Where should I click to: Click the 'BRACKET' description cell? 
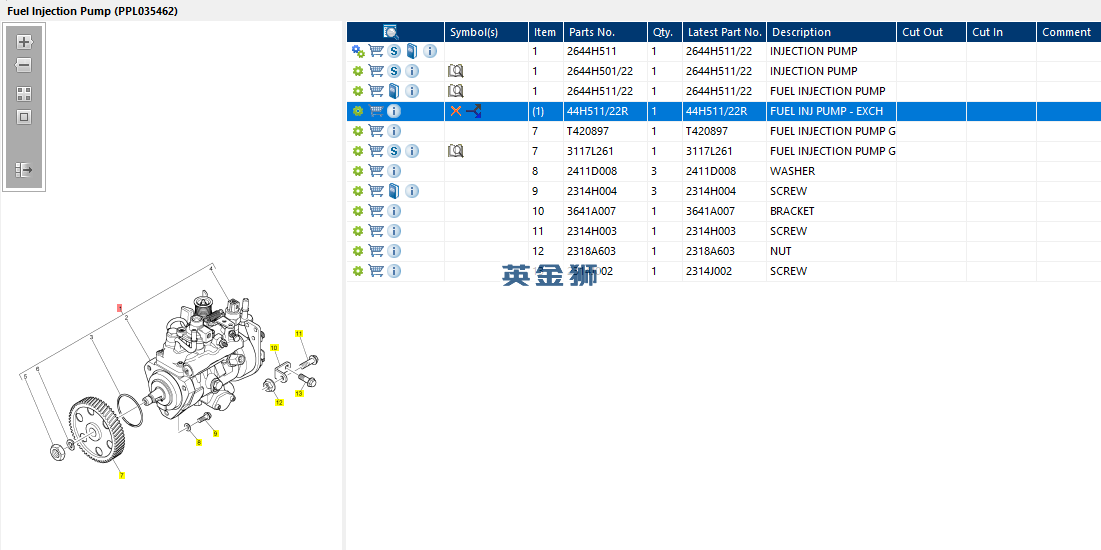[x=831, y=211]
